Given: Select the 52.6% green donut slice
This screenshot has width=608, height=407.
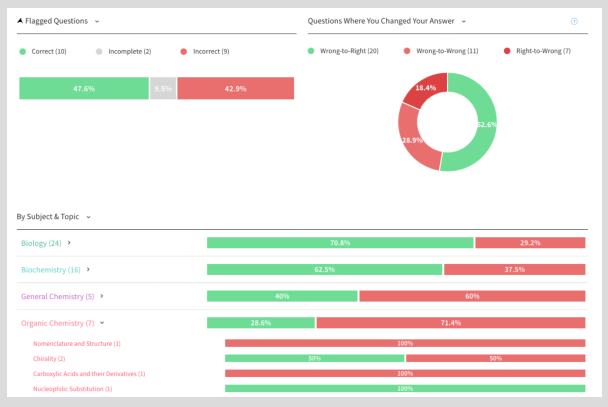Looking at the screenshot, I should click(x=486, y=124).
